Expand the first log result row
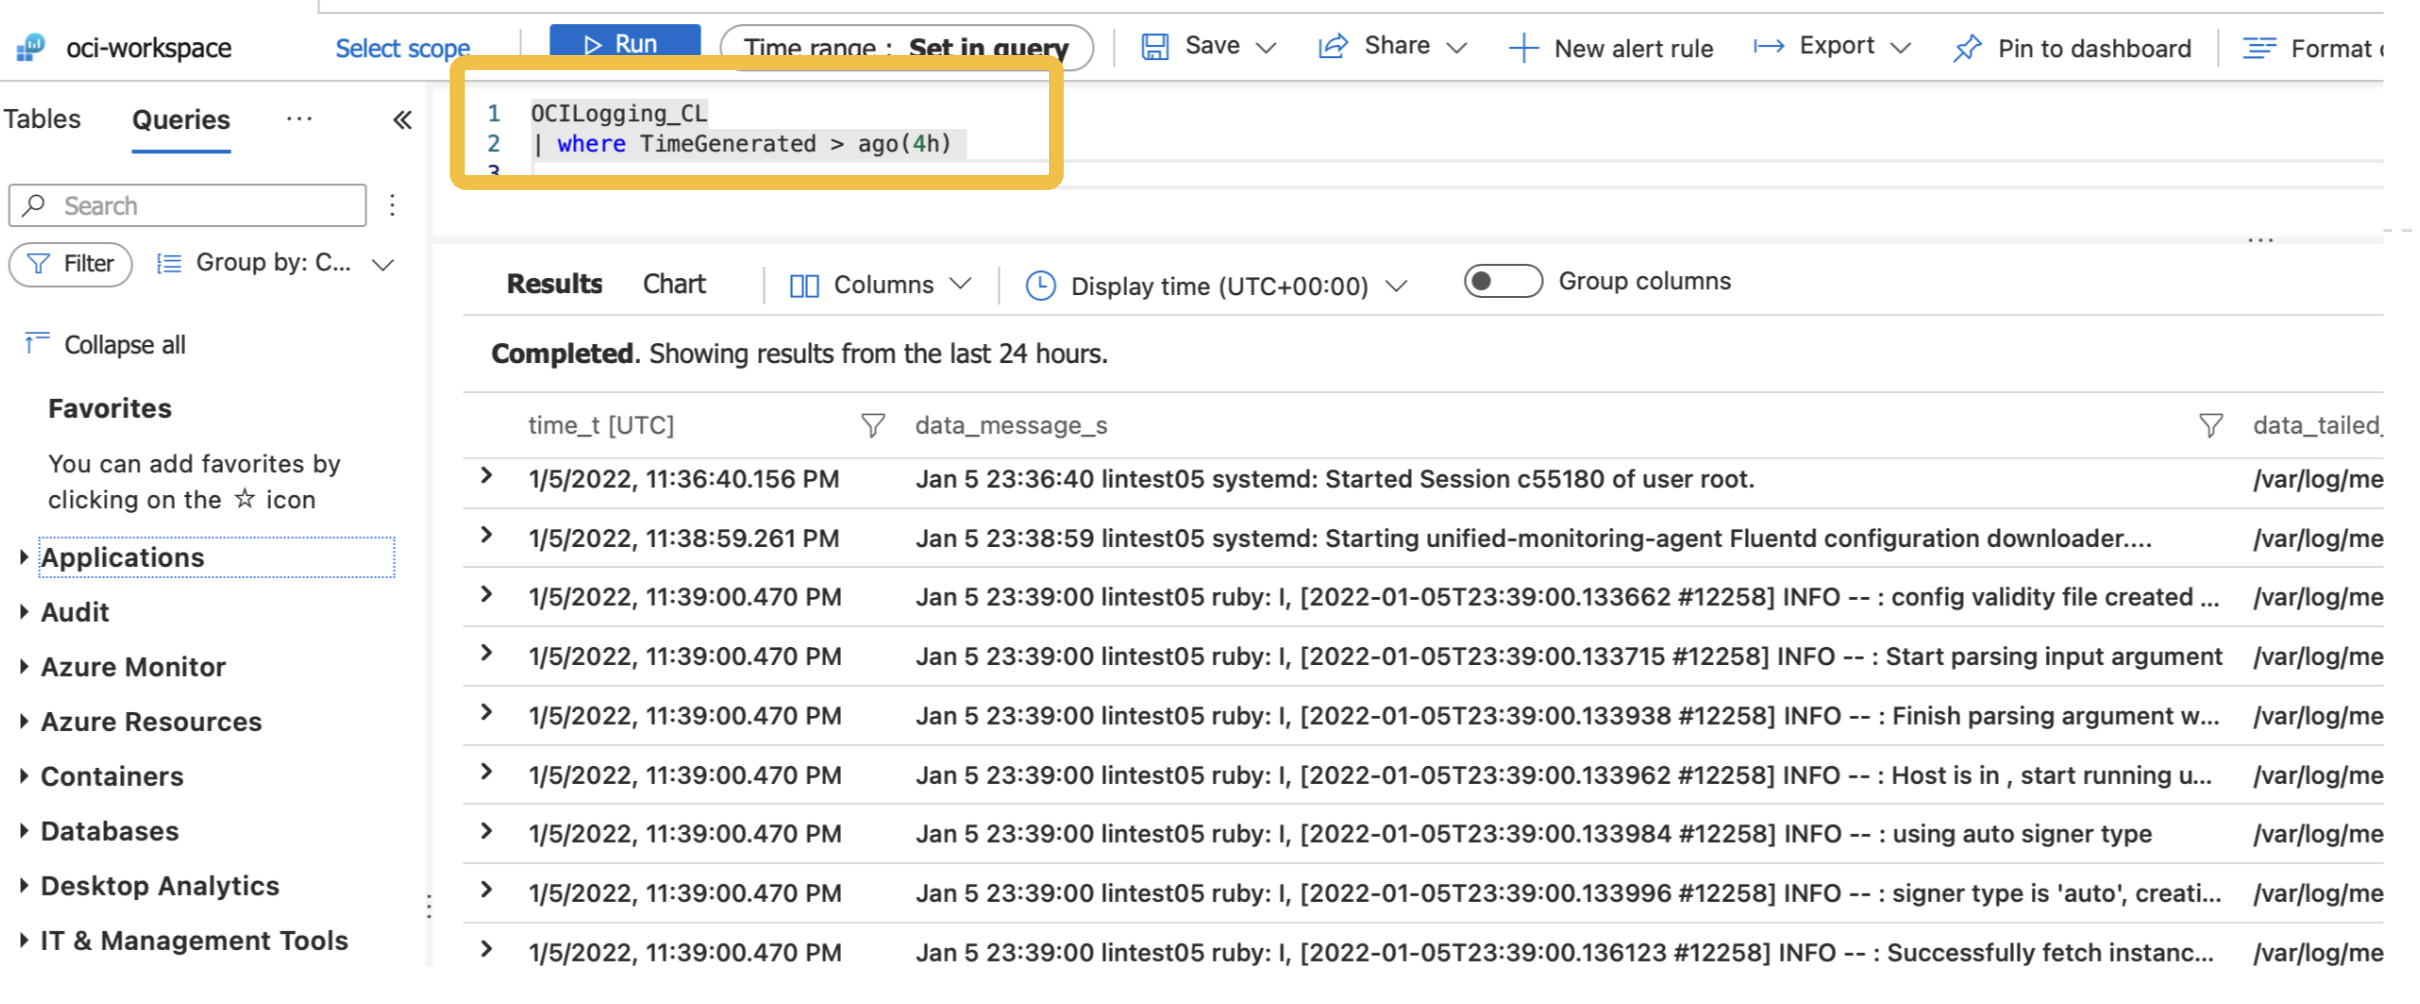2420x1004 pixels. tap(487, 477)
